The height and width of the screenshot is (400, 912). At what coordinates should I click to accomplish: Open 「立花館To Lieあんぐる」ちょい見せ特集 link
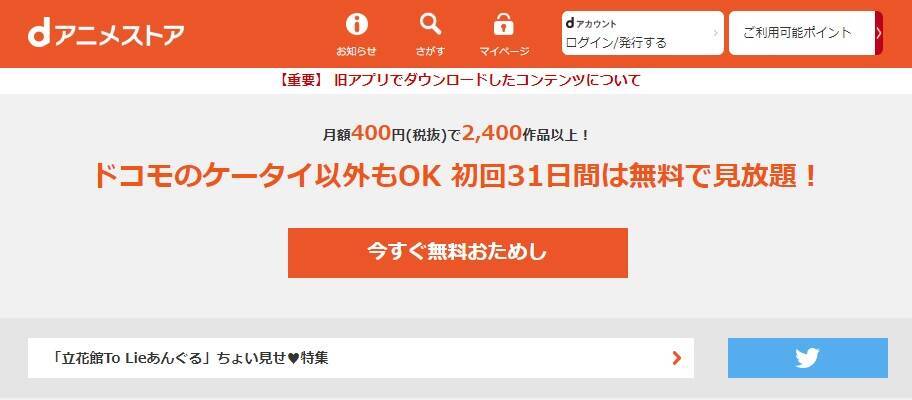tap(361, 358)
